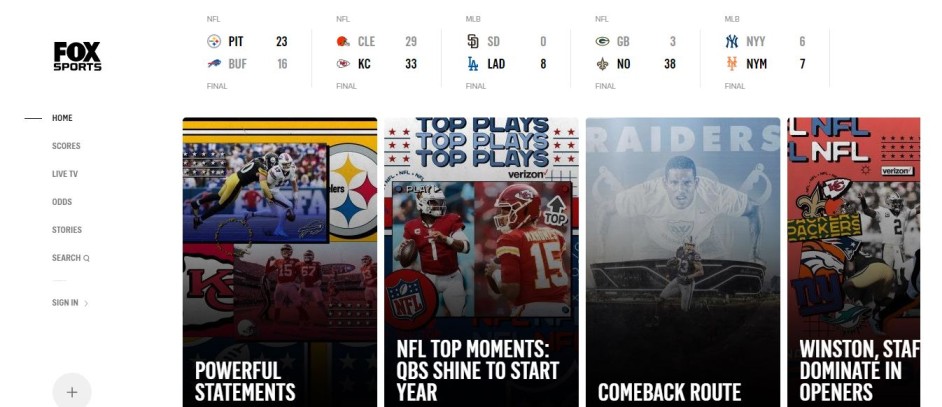The width and height of the screenshot is (942, 407).
Task: Click the FOX Sports logo
Action: 77,57
